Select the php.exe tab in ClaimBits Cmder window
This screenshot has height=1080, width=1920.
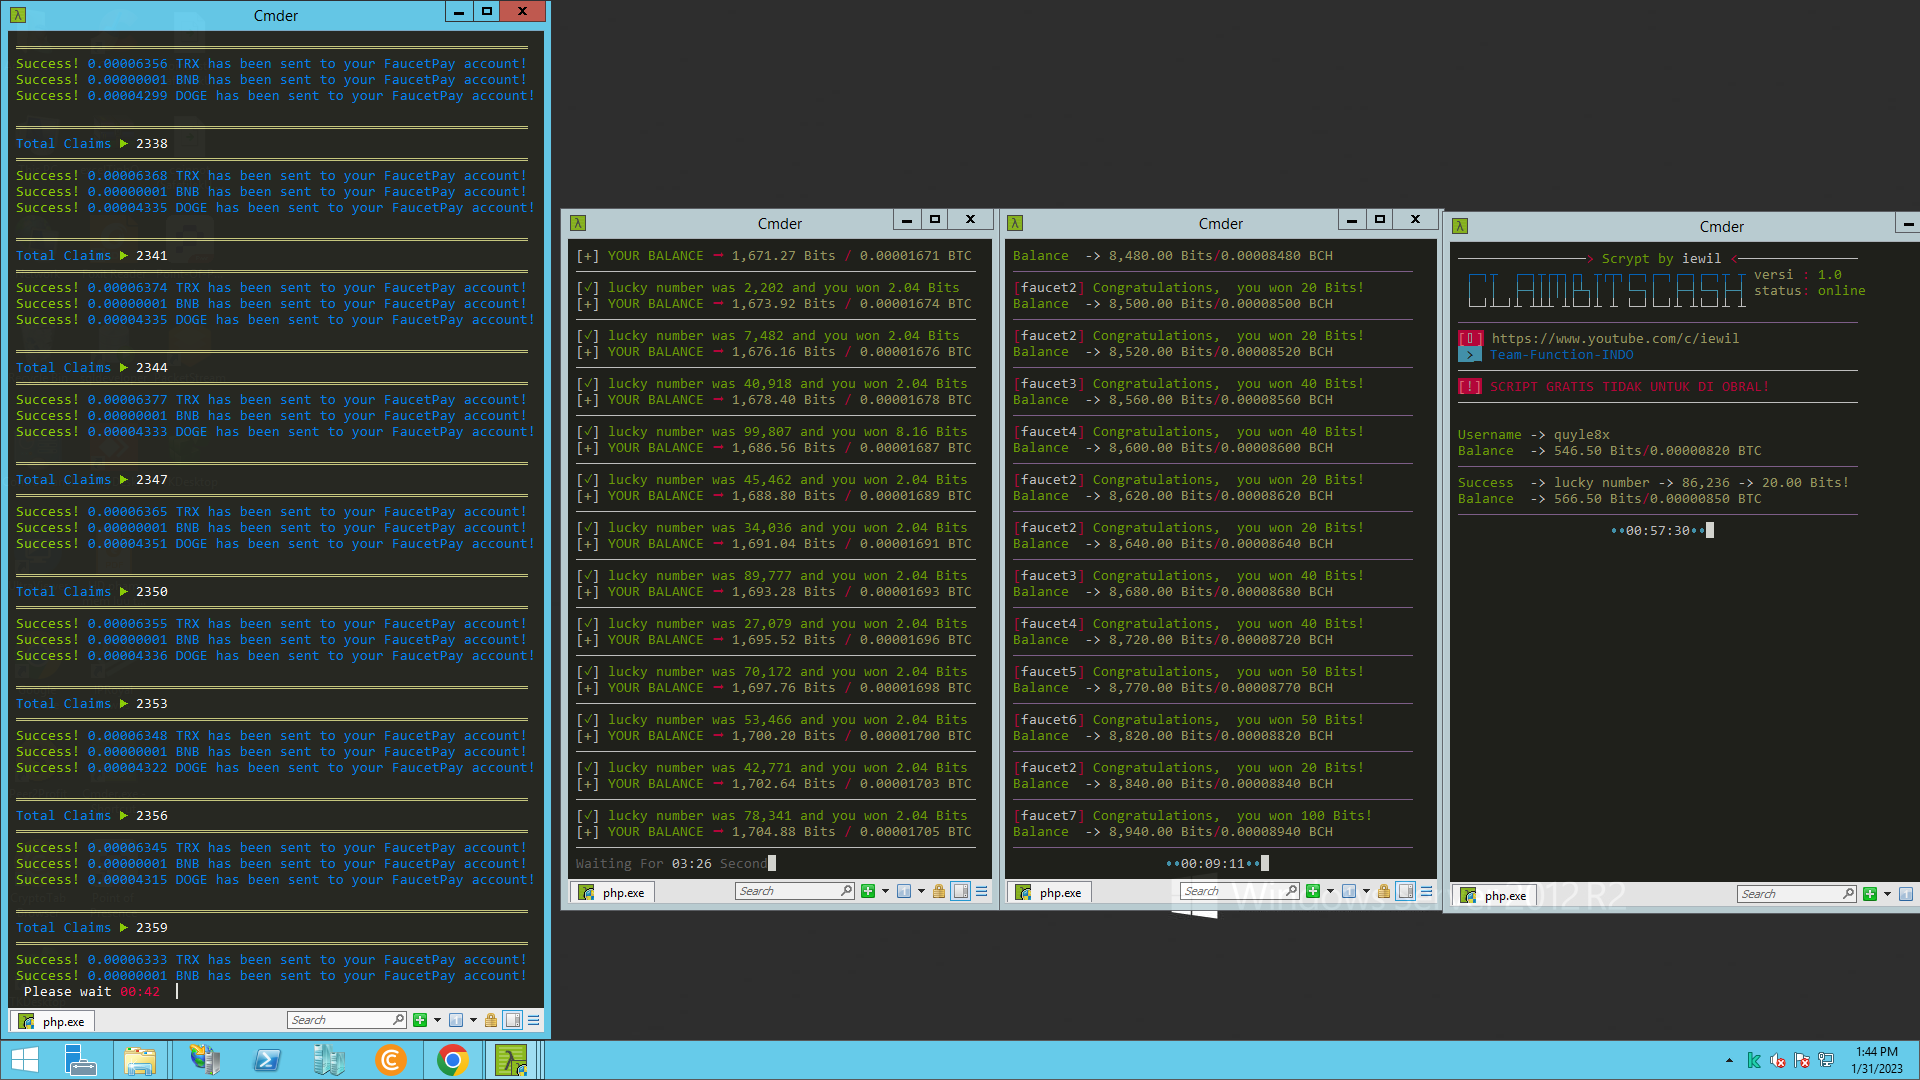pyautogui.click(x=1495, y=895)
